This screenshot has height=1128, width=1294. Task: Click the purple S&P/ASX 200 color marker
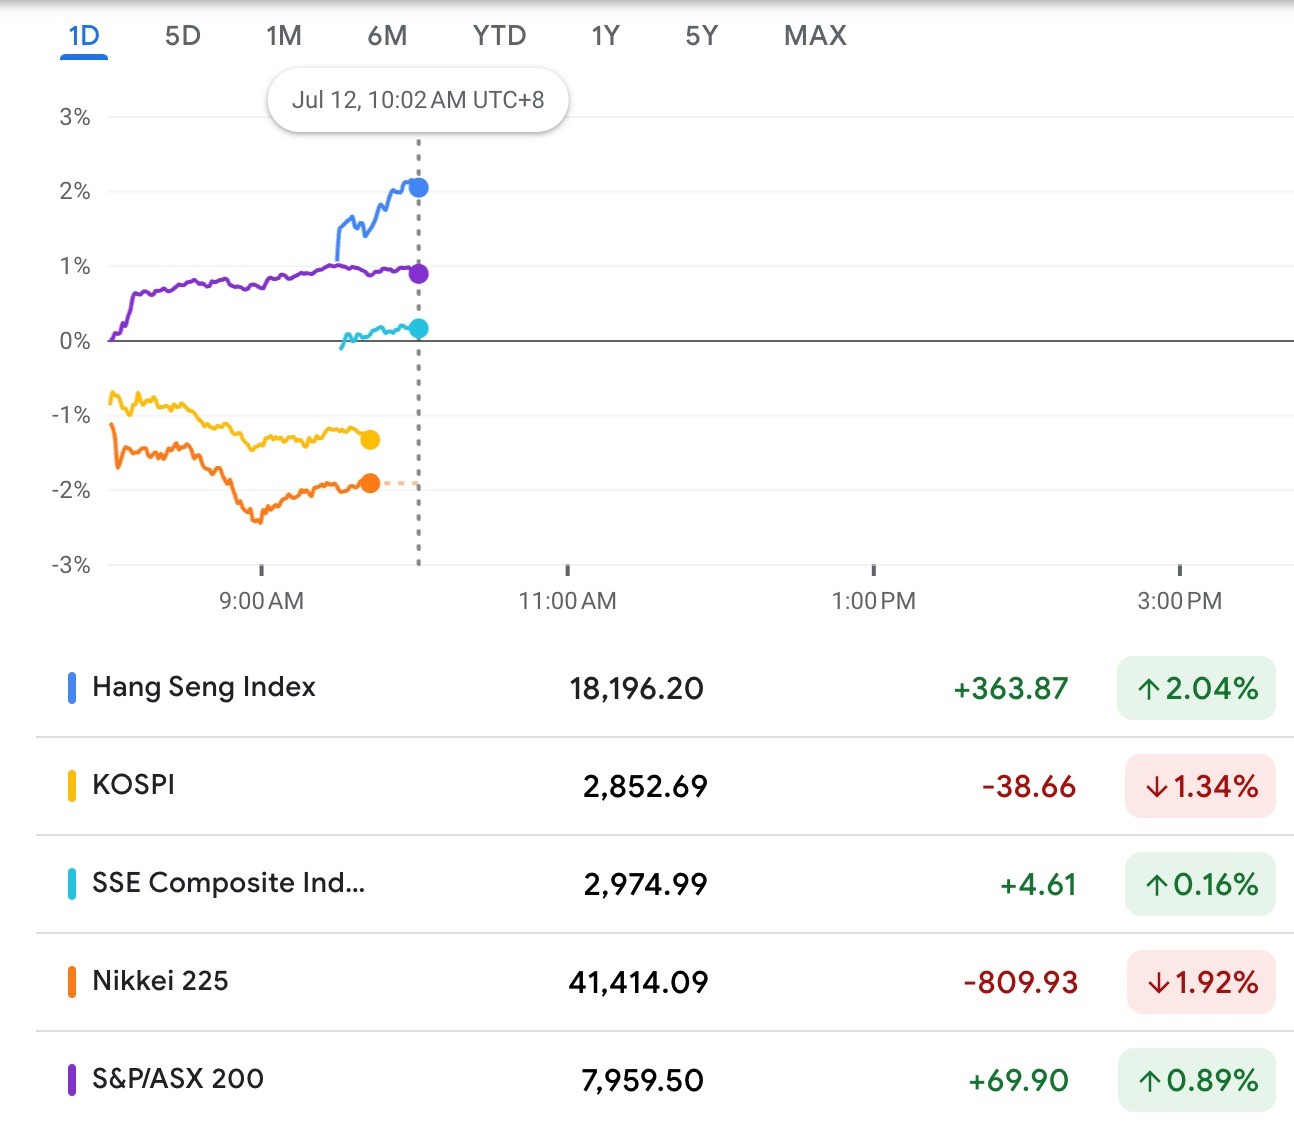[72, 1080]
